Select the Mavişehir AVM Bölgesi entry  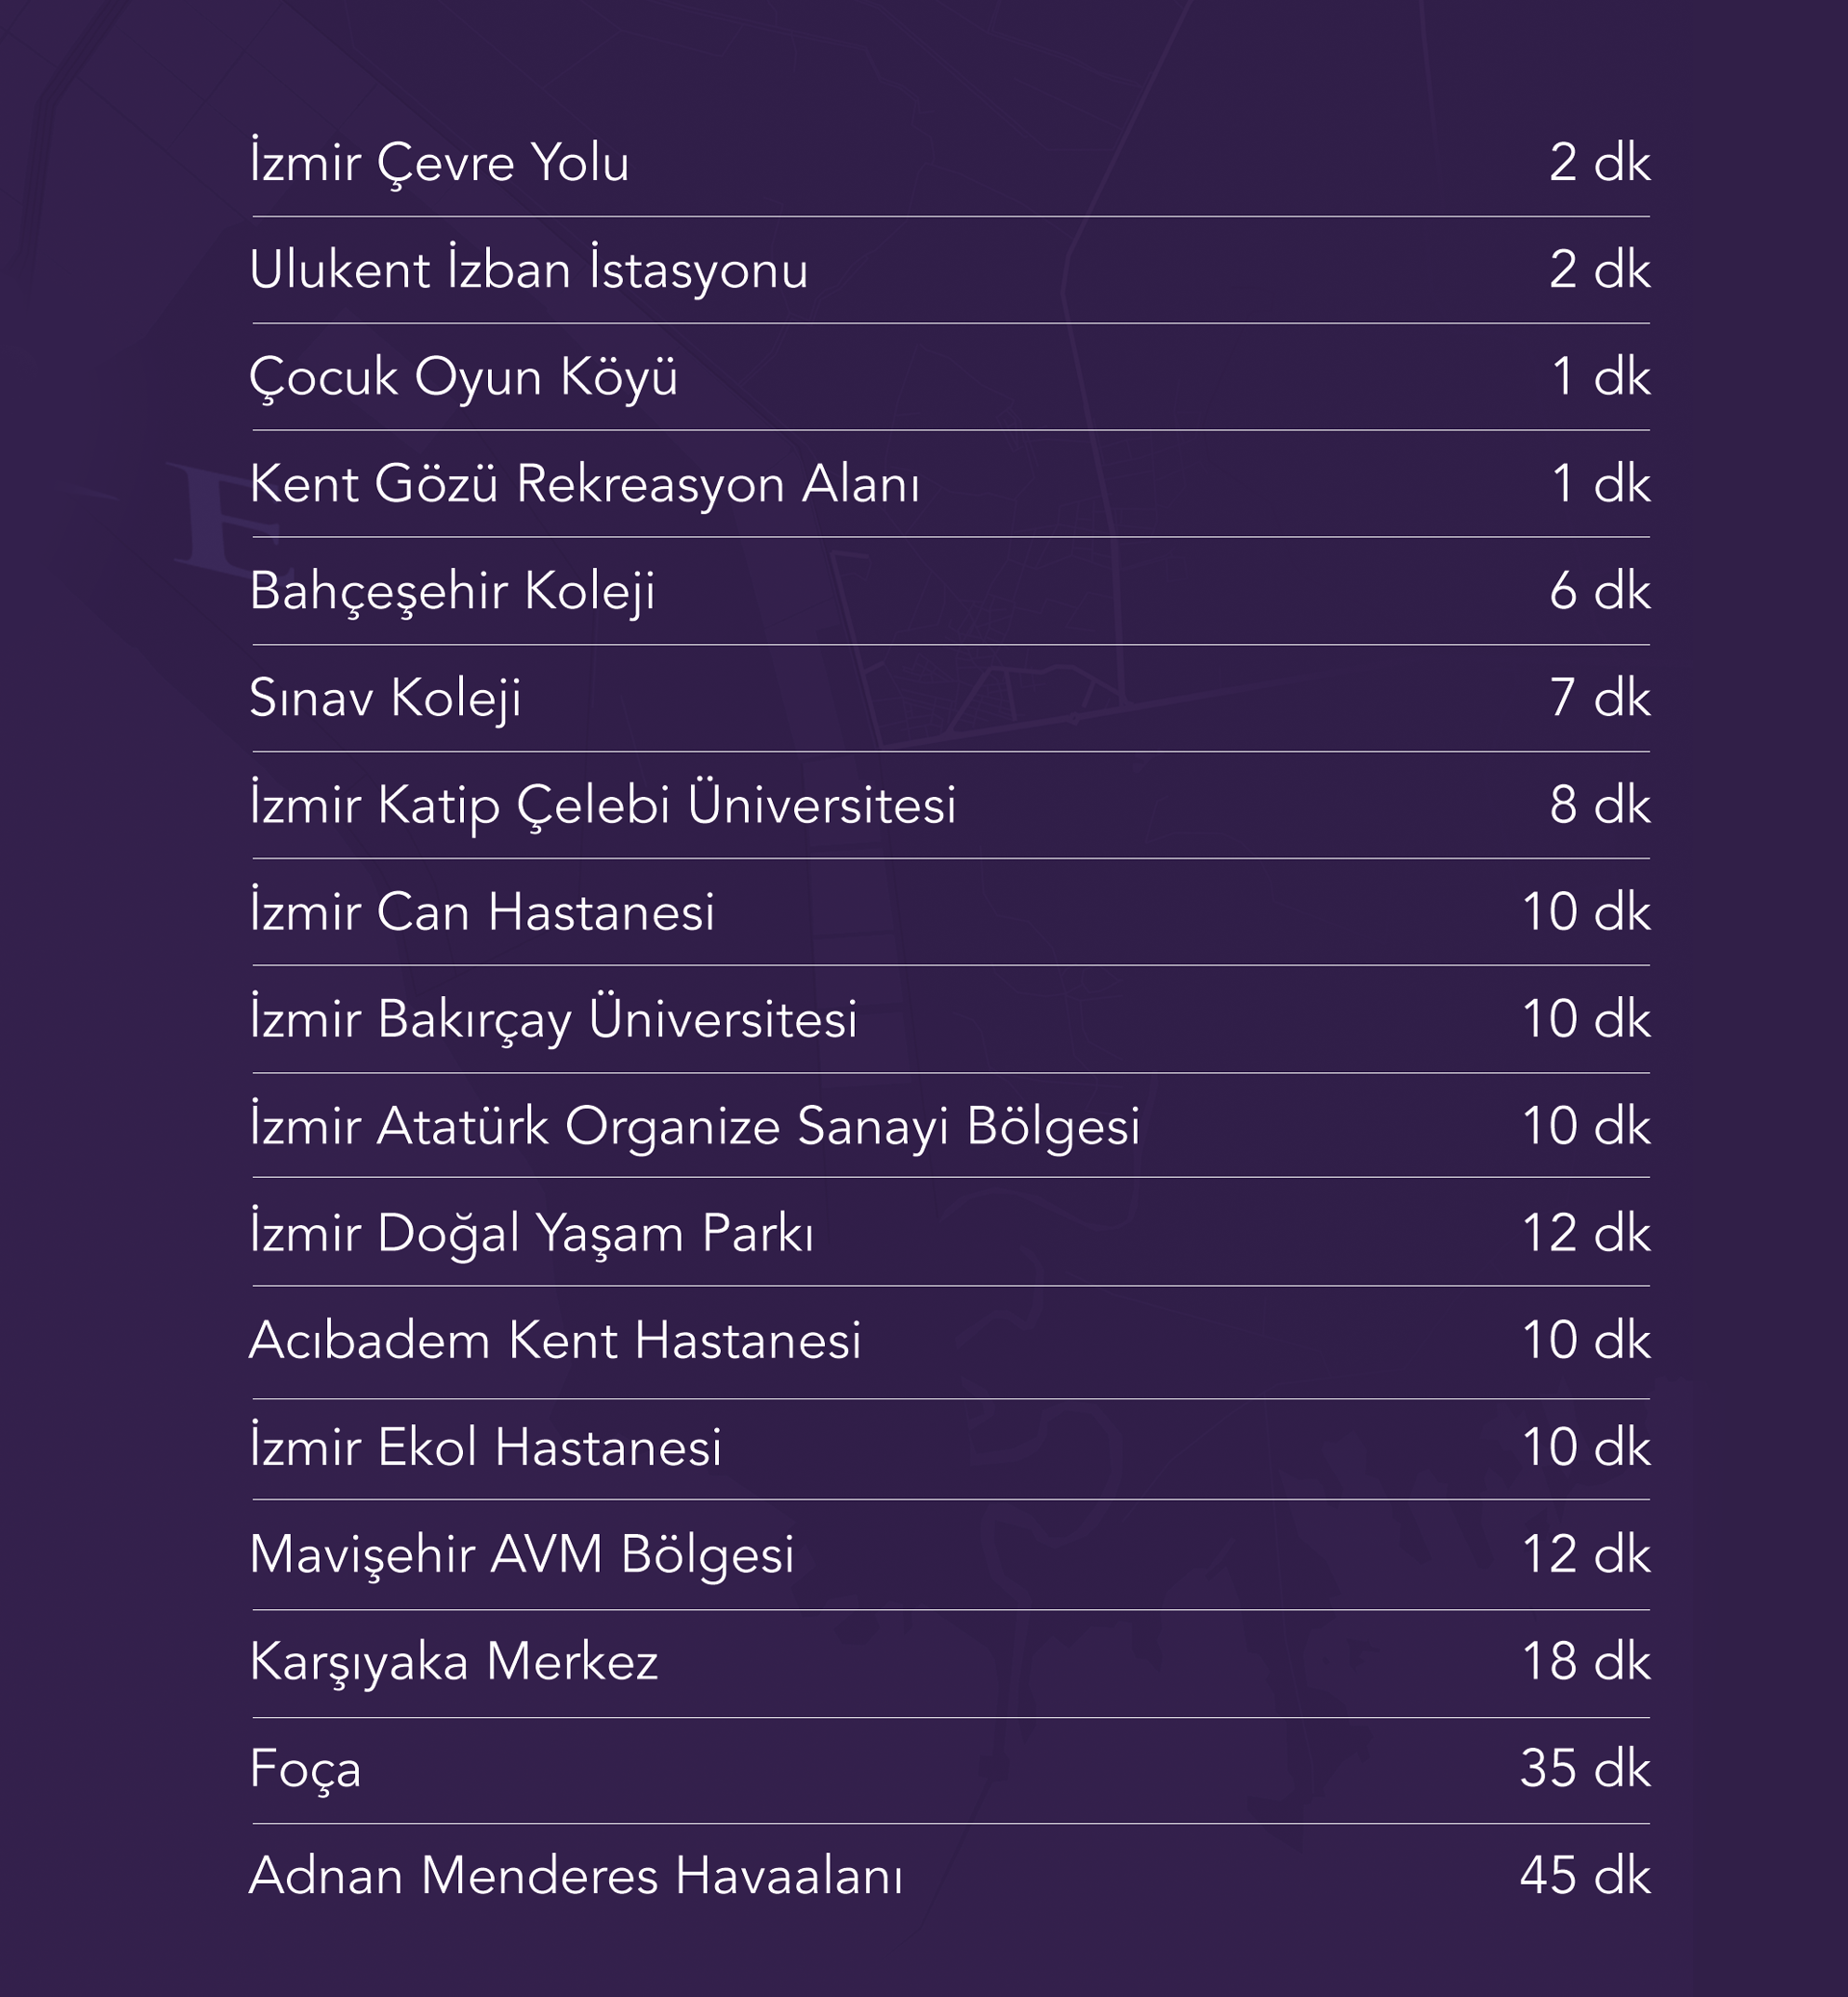[x=521, y=1554]
